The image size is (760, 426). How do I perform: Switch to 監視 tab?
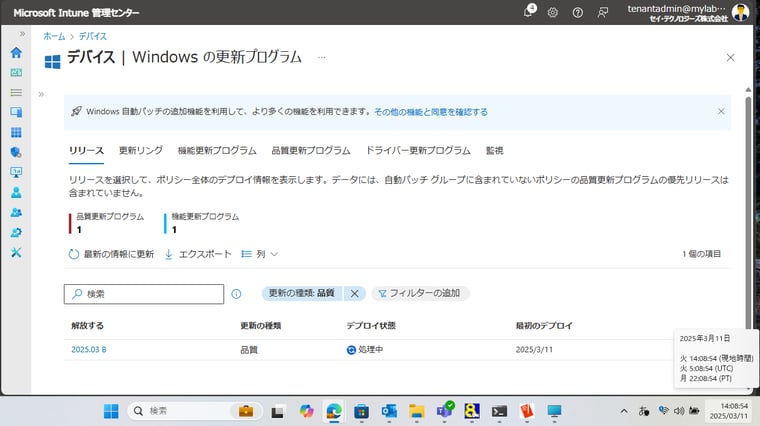(494, 151)
